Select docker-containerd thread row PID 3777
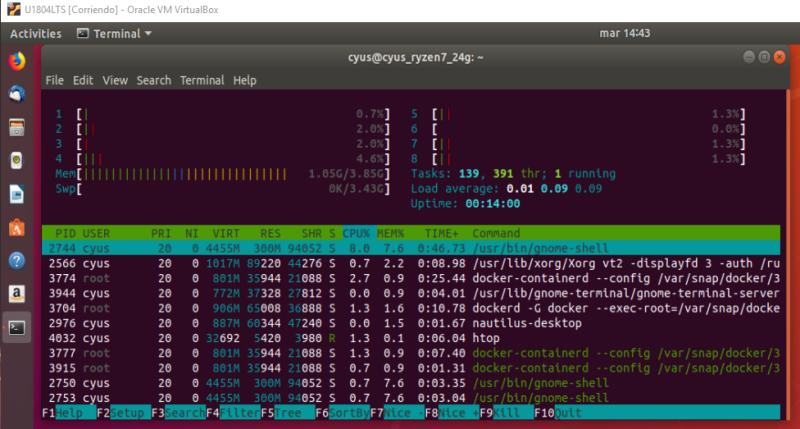The image size is (800, 429). 411,353
